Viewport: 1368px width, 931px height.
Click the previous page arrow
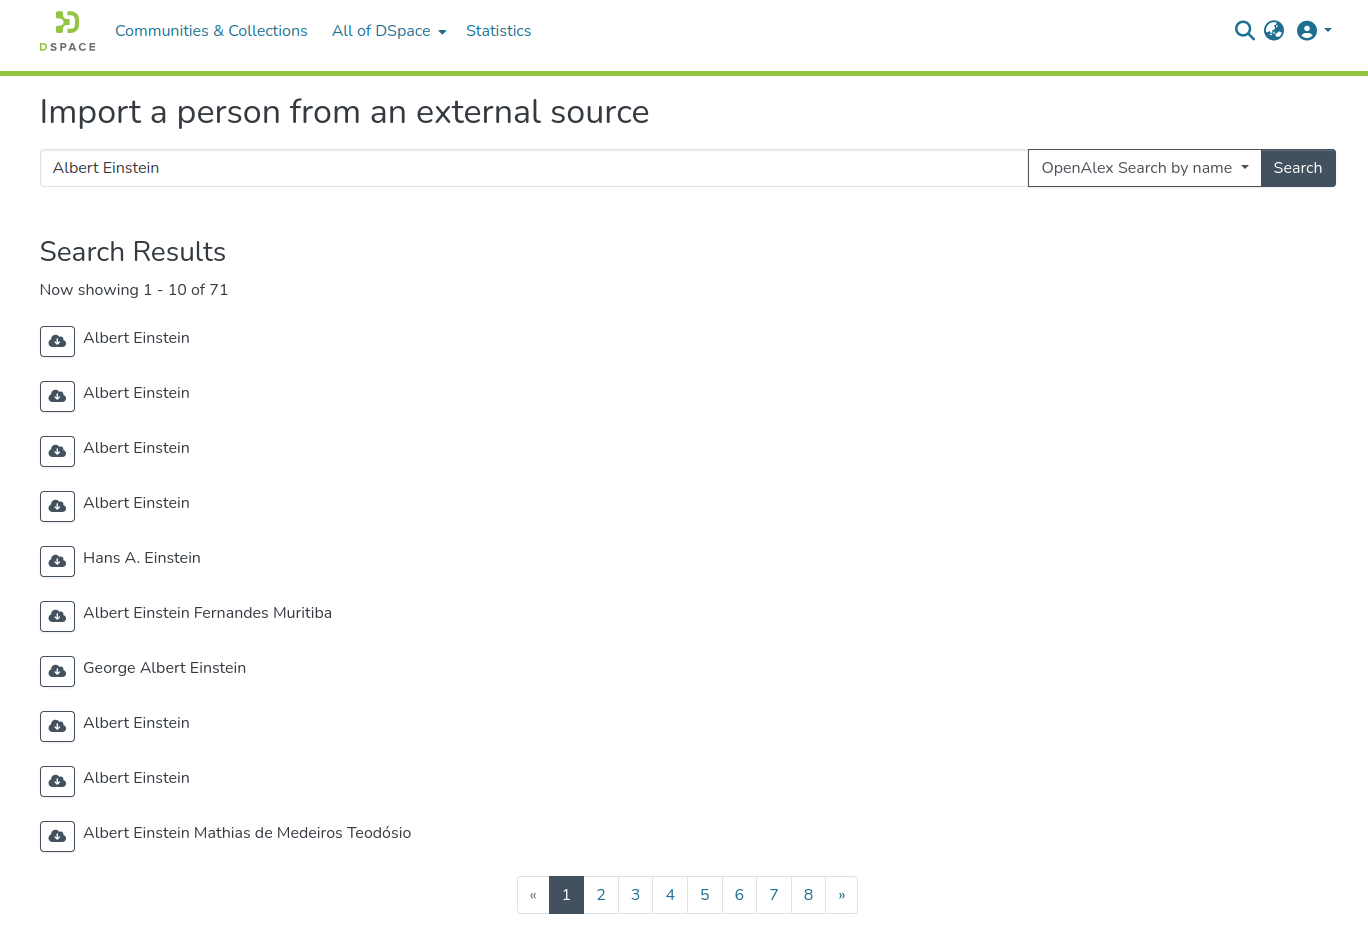(x=533, y=895)
